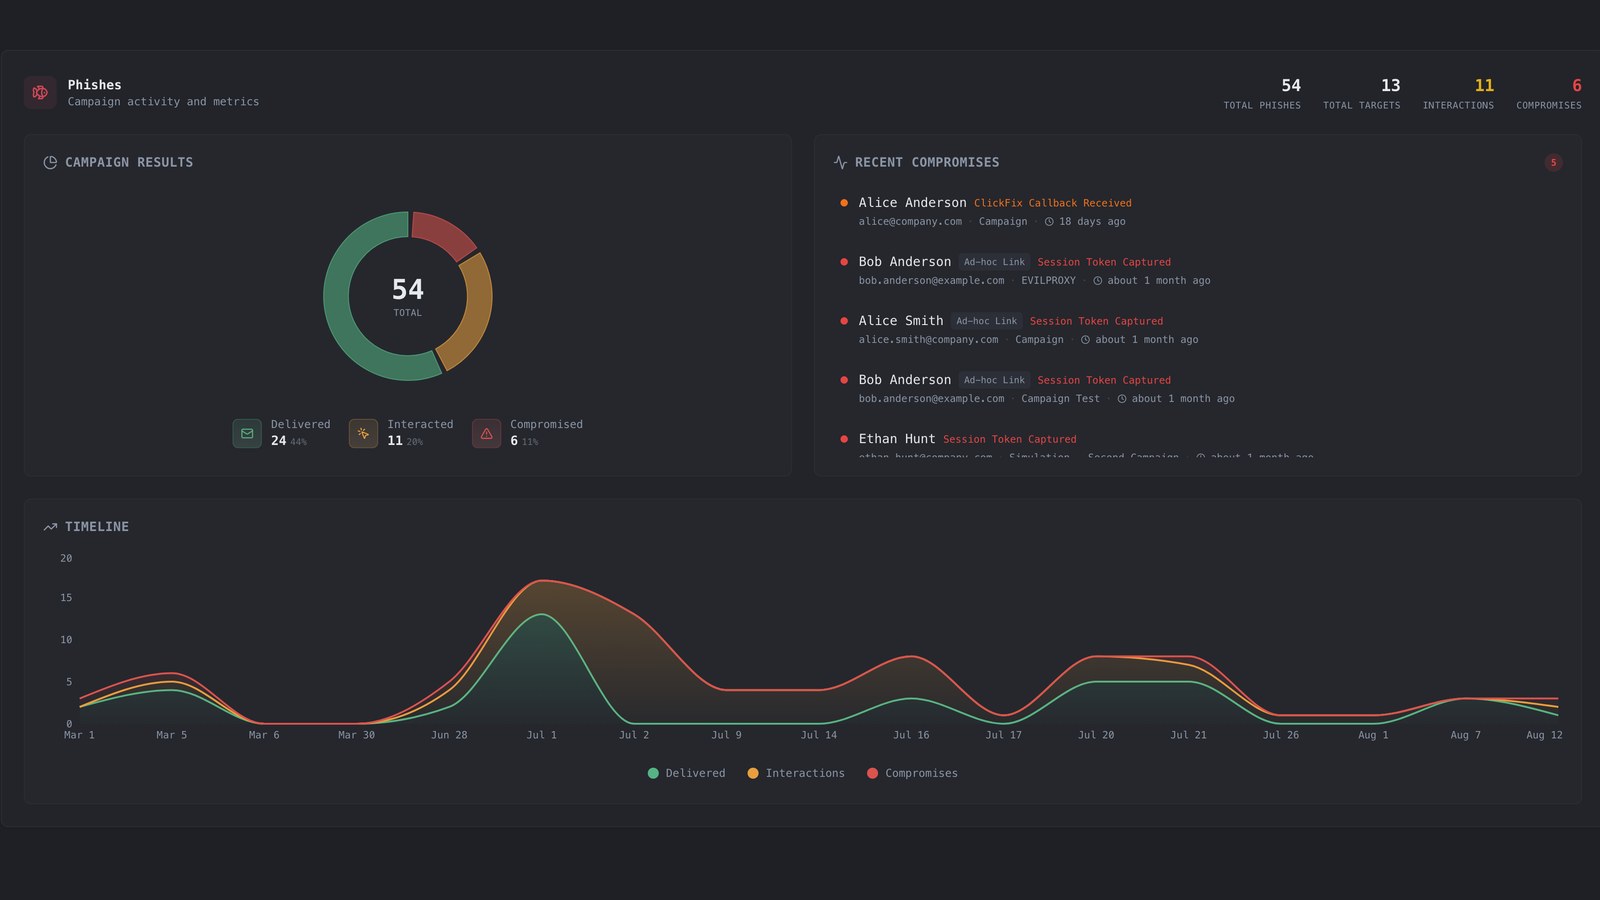The width and height of the screenshot is (1600, 900).
Task: Click the 54 total at the donut center
Action: click(408, 290)
